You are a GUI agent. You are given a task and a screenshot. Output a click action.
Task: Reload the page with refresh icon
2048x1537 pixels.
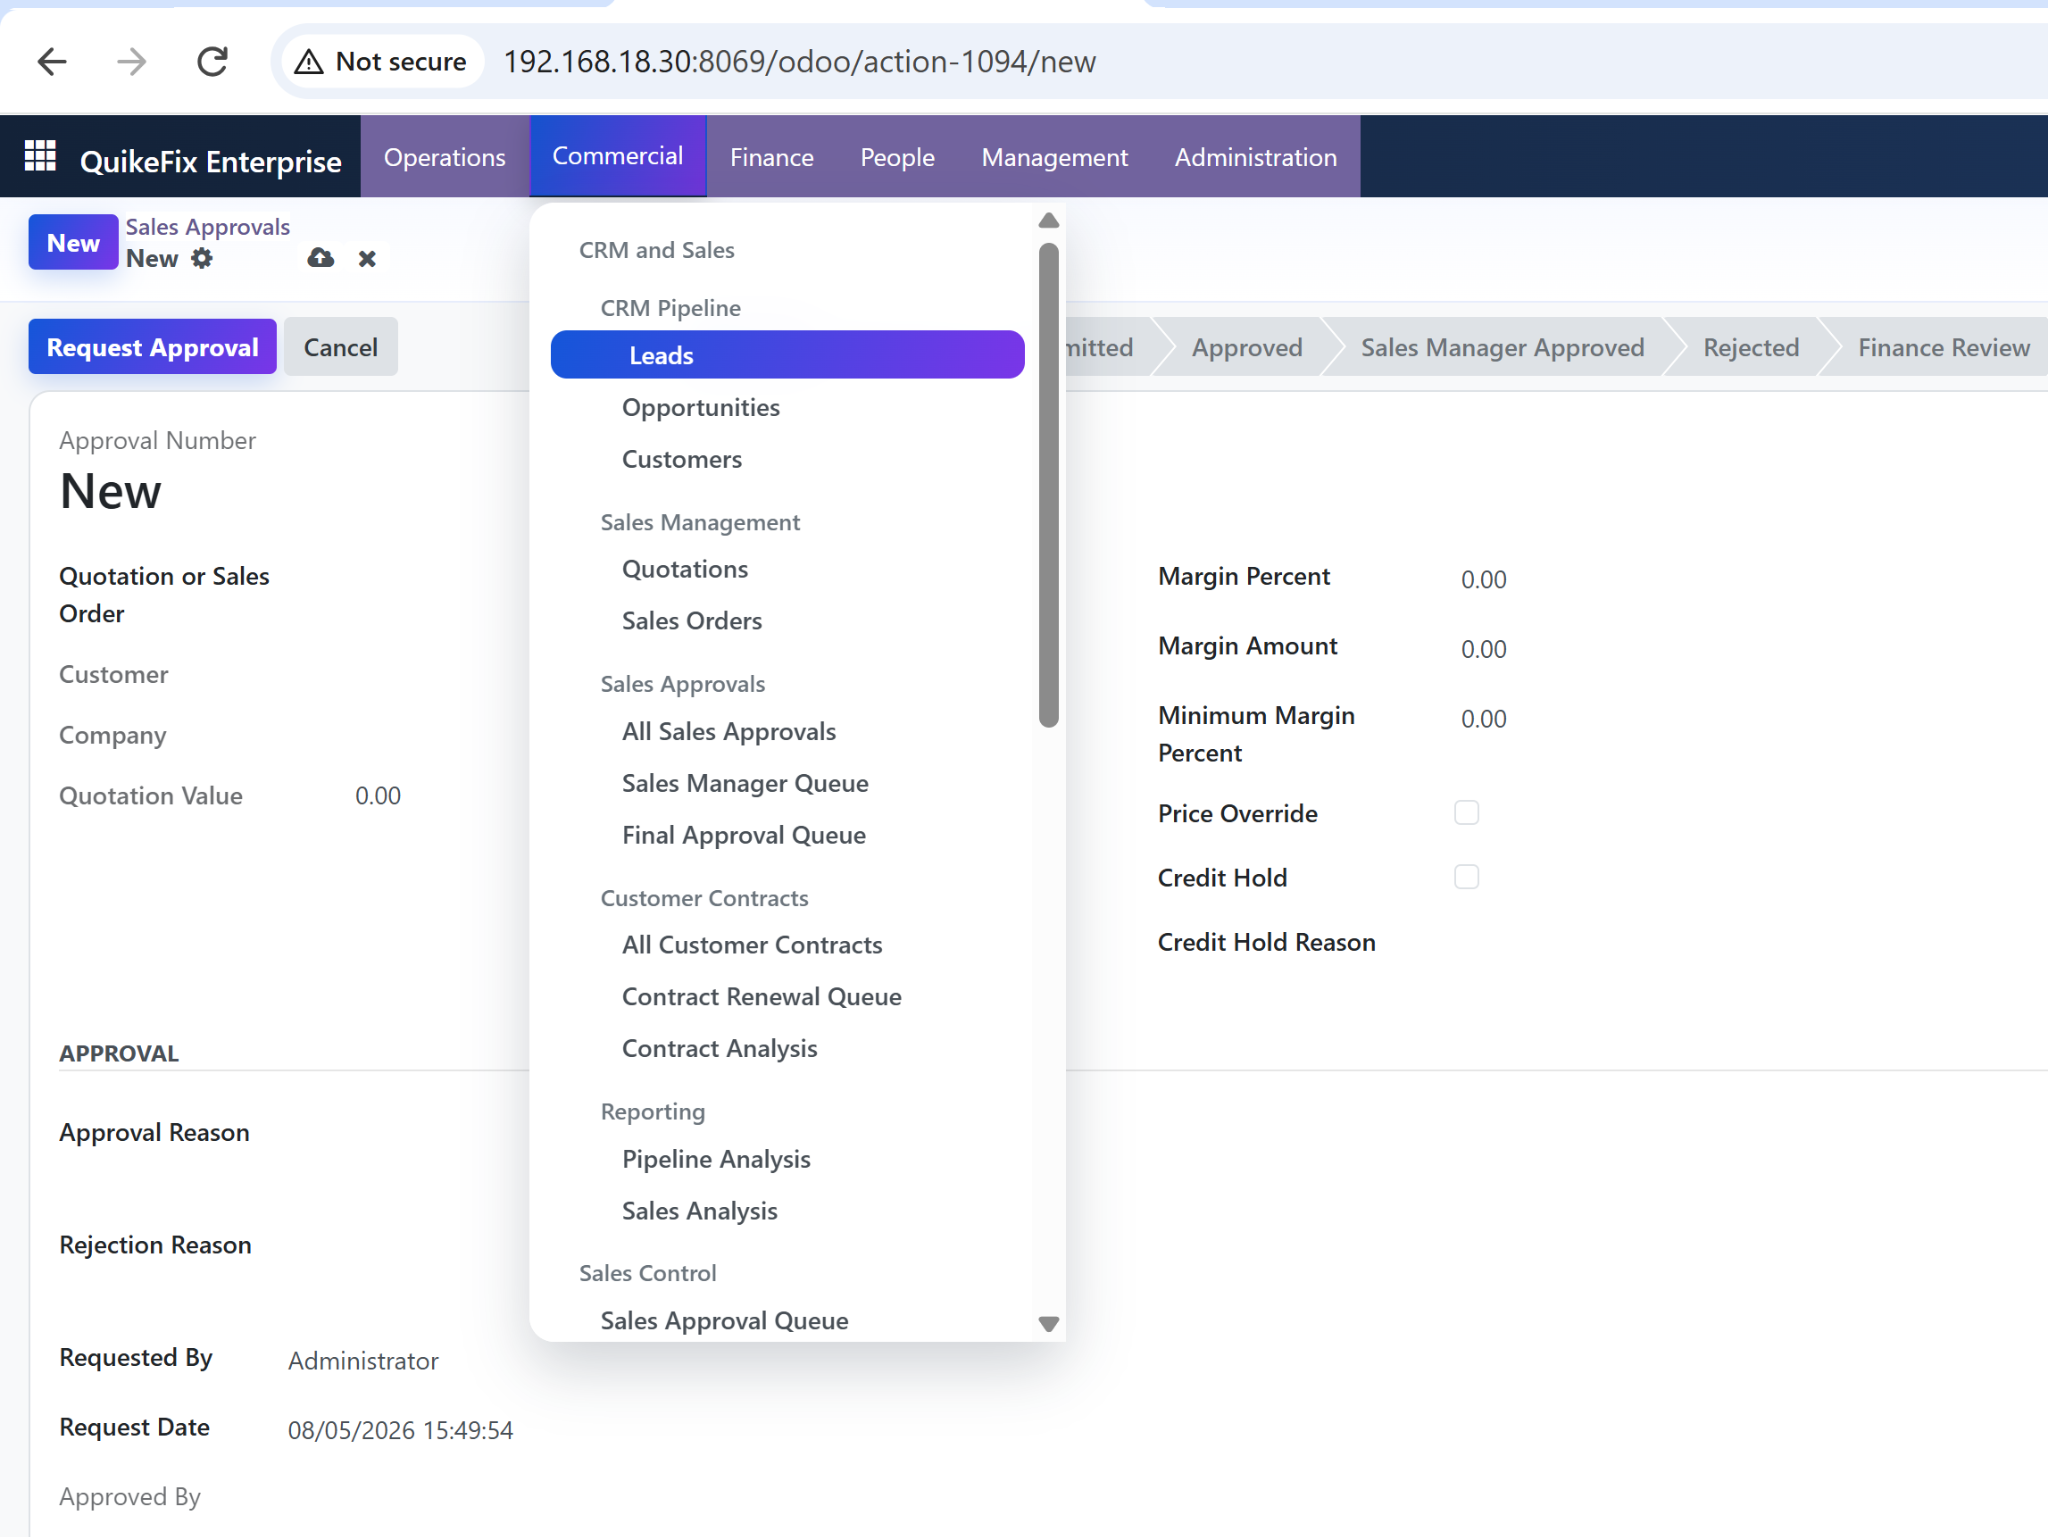[x=212, y=62]
